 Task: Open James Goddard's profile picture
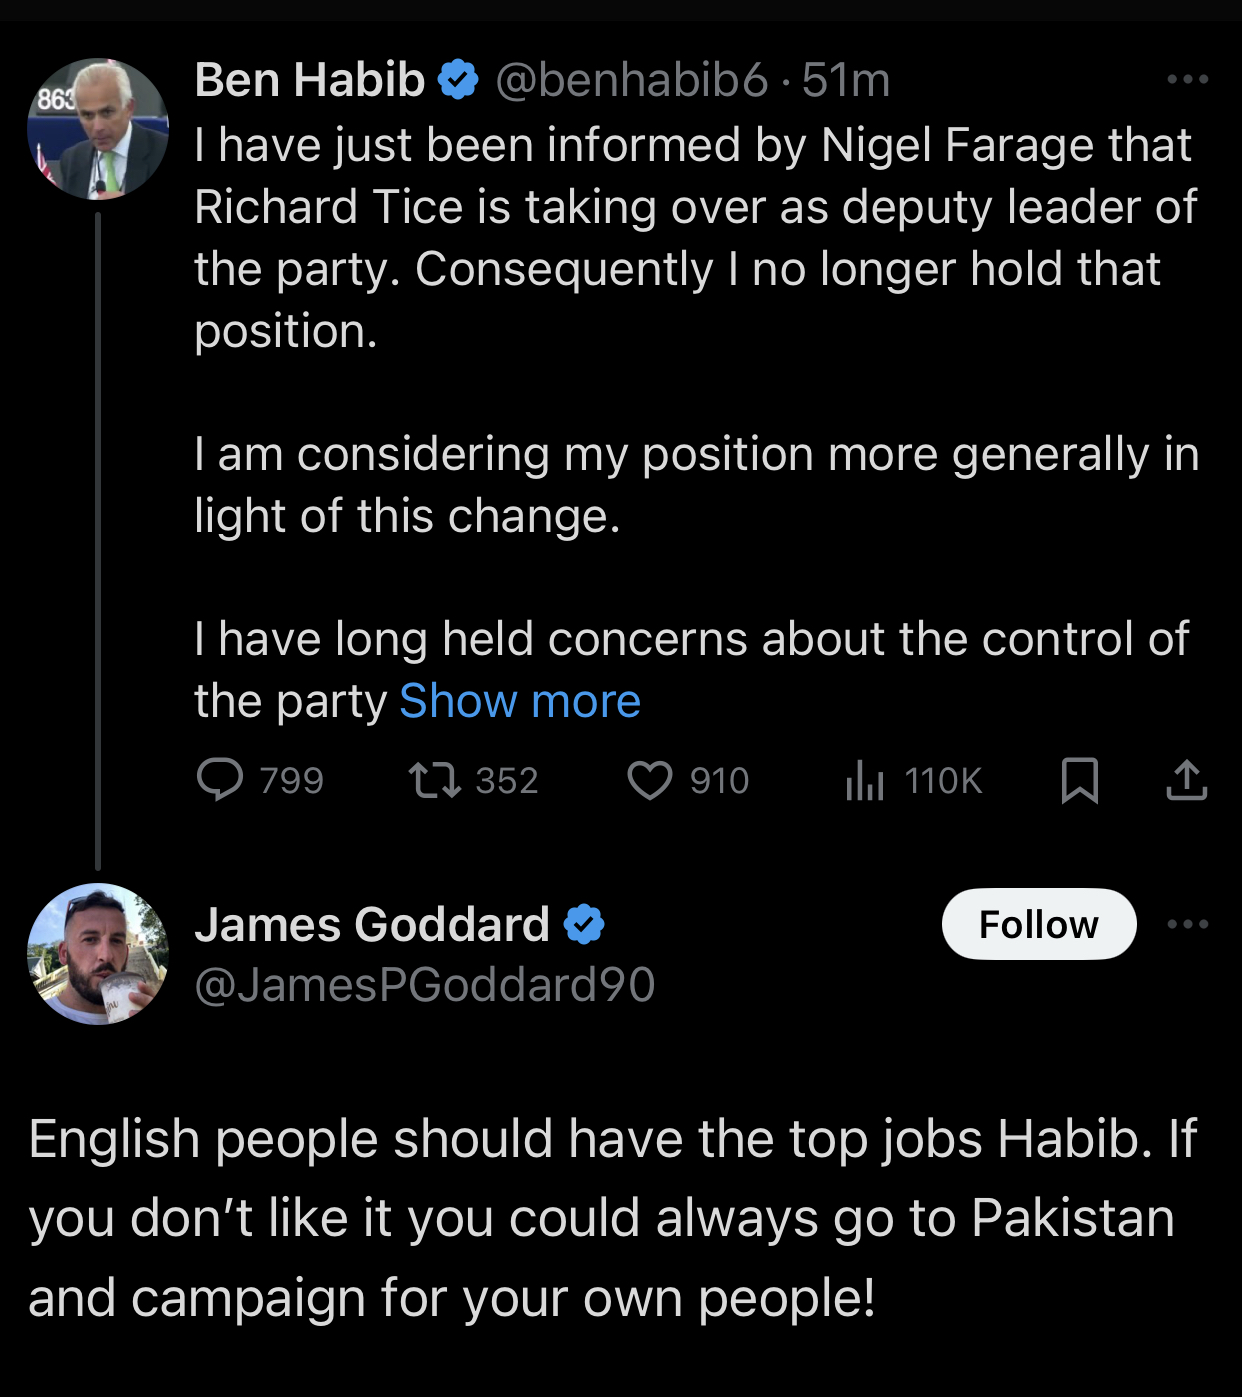pyautogui.click(x=98, y=953)
